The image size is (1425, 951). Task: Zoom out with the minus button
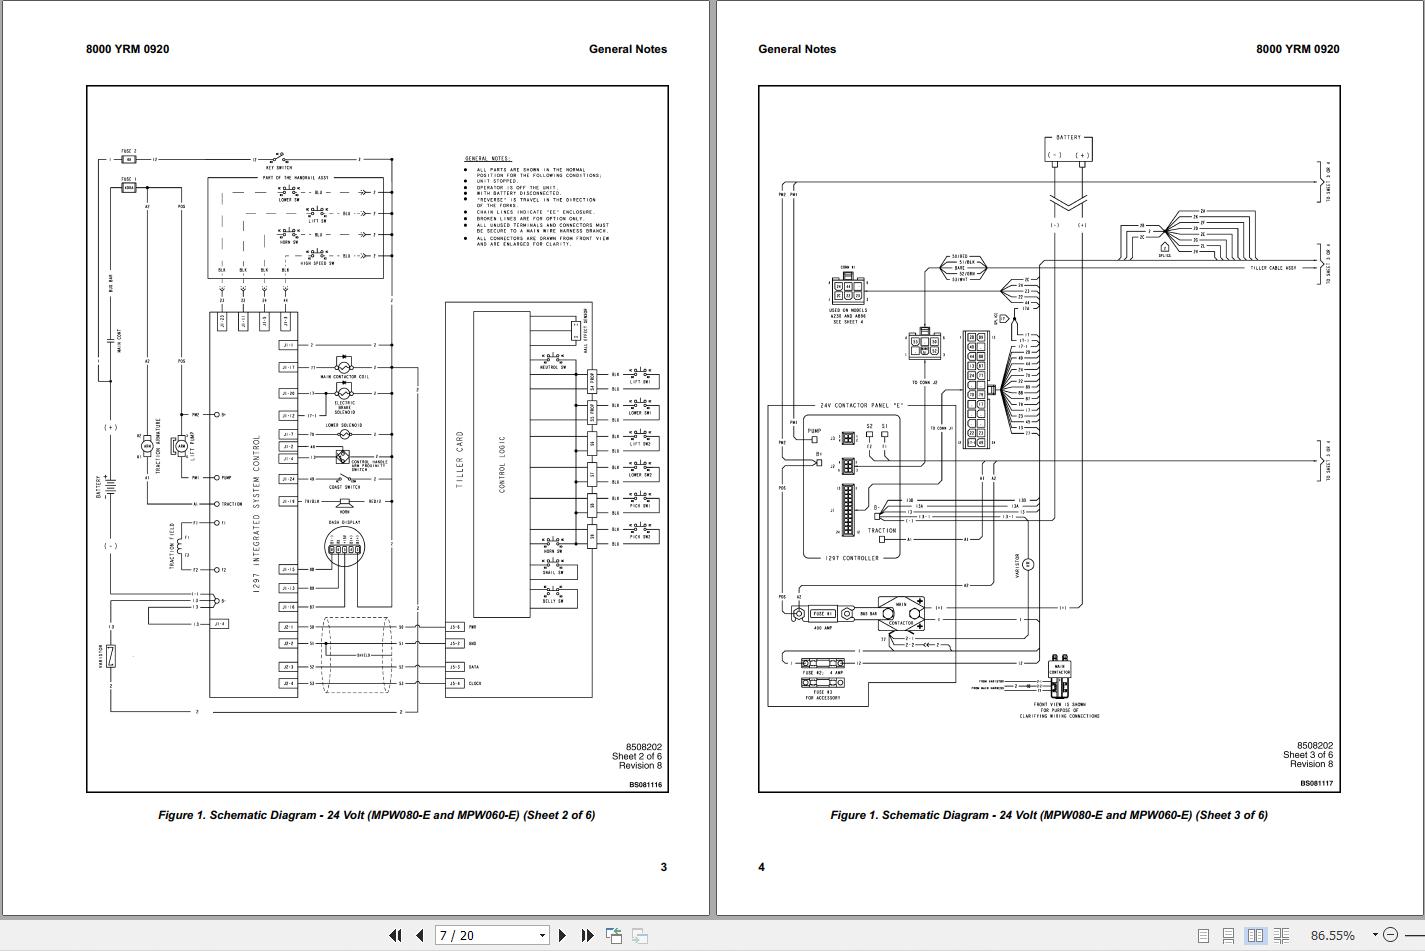1388,935
